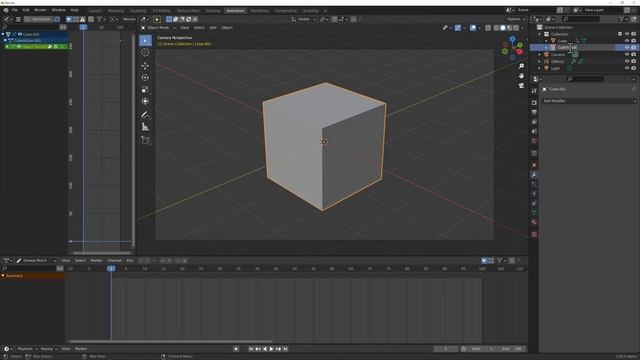The width and height of the screenshot is (640, 360).
Task: Collapse the Summary channel row
Action: (3, 276)
